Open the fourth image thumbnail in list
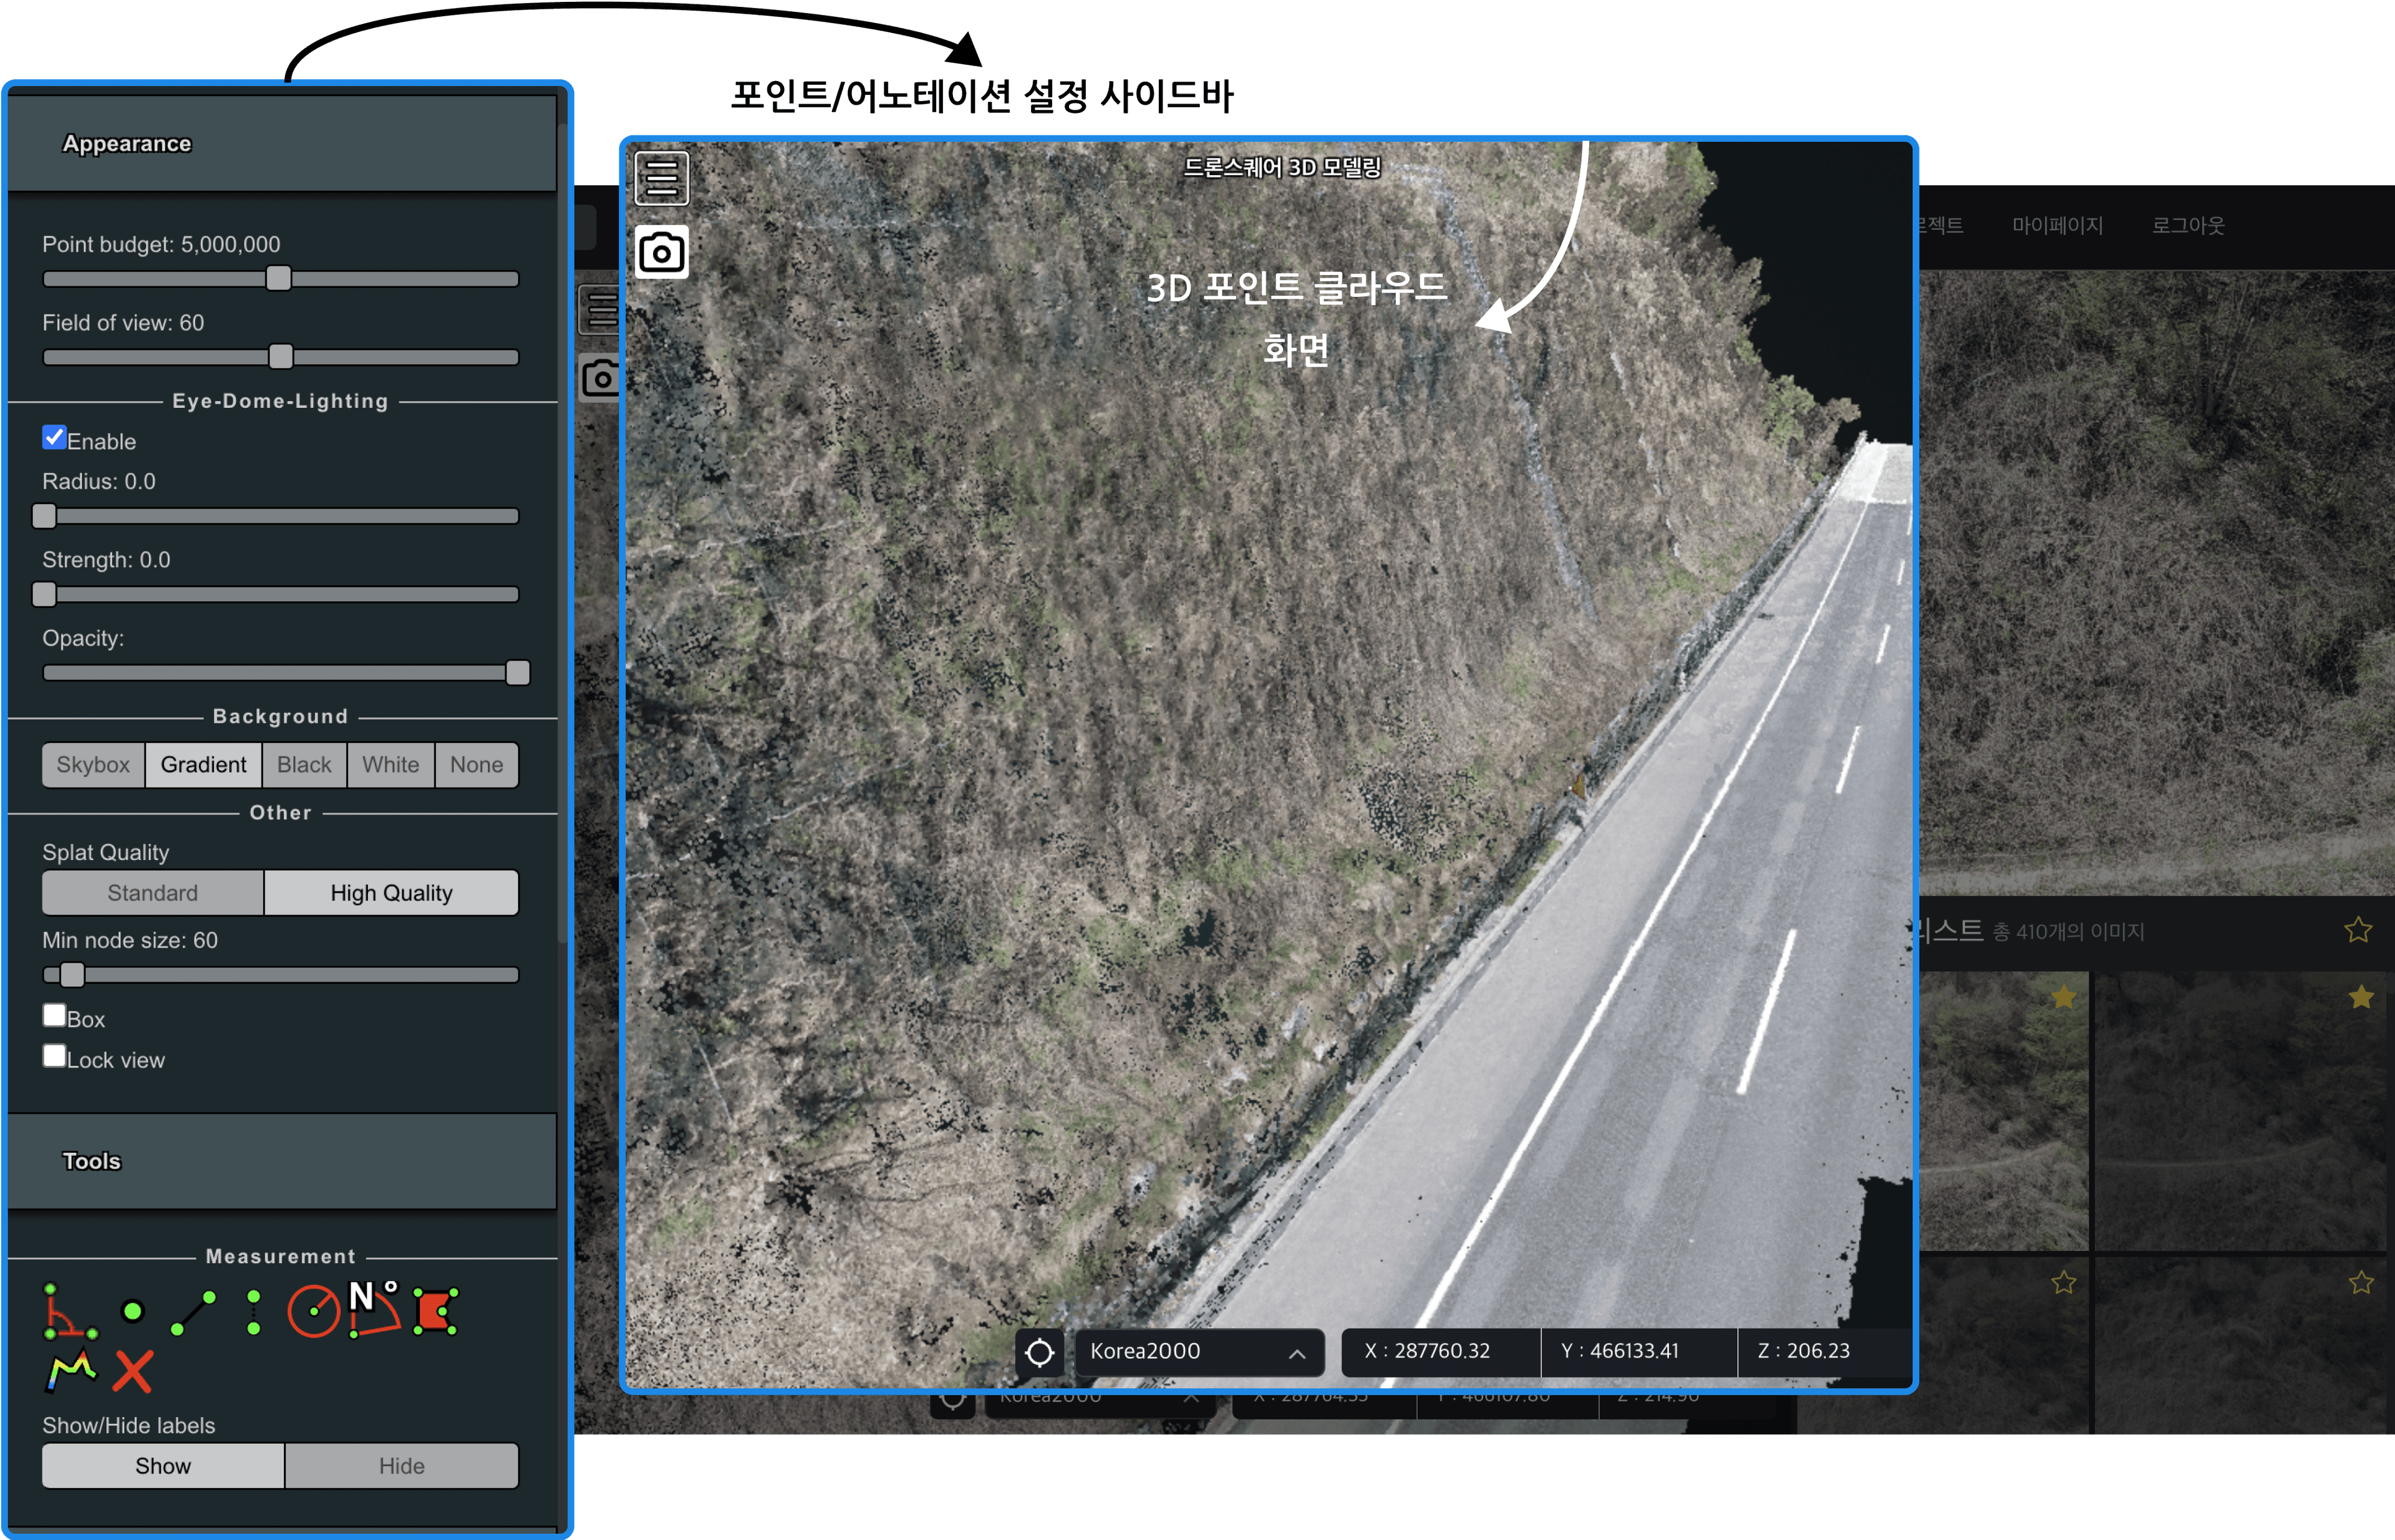The image size is (2395, 1540). click(x=2240, y=1345)
